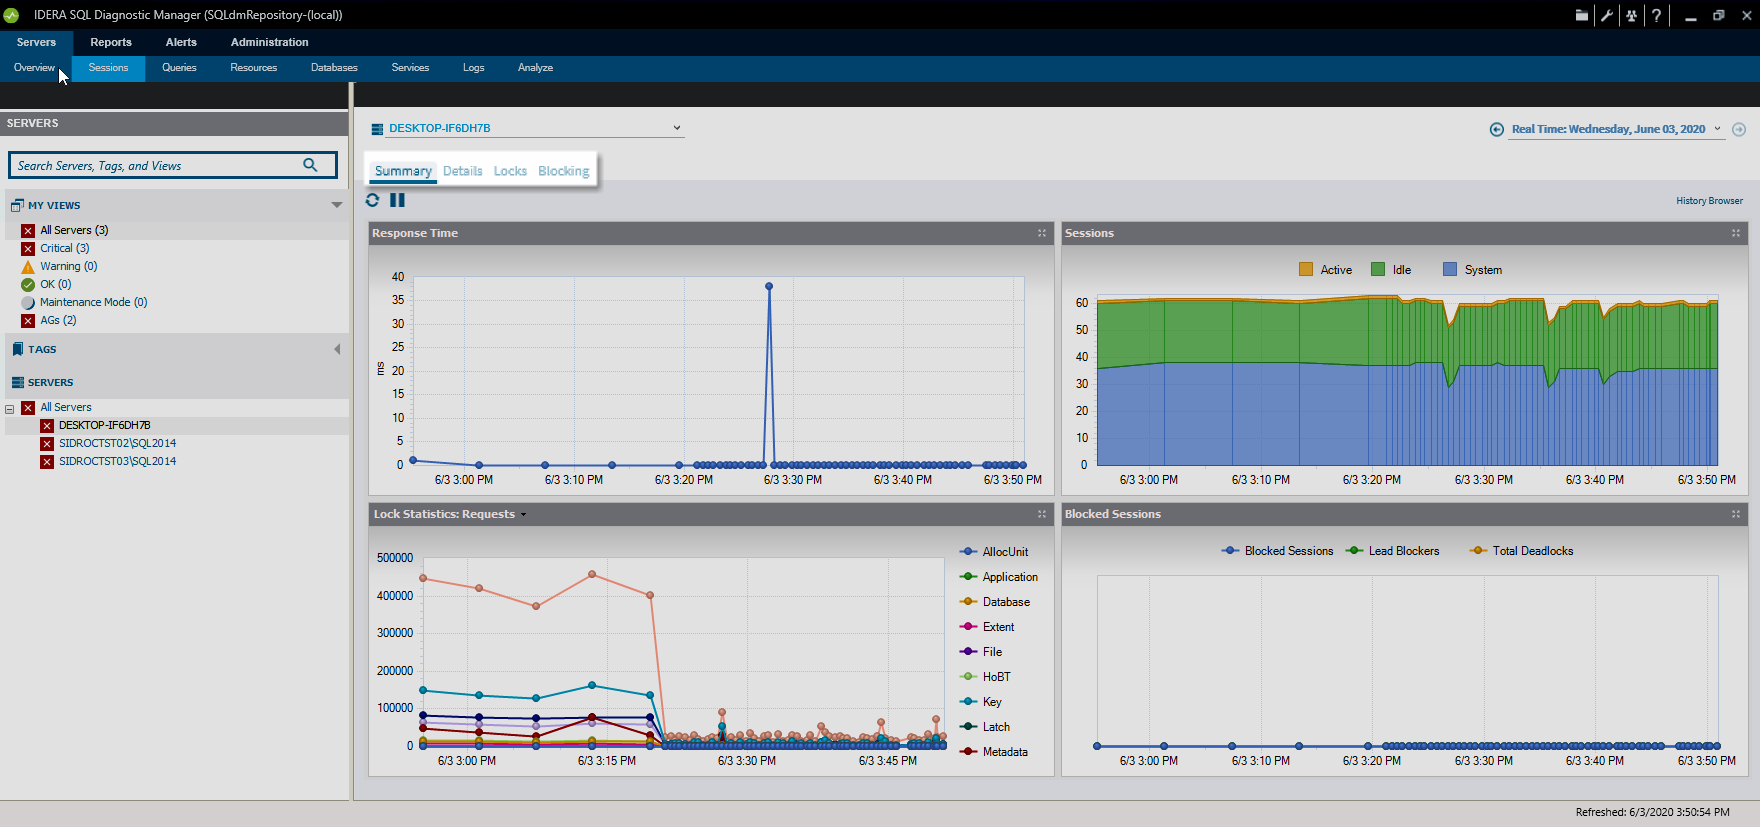Open the folder icon in title bar
The width and height of the screenshot is (1760, 827).
point(1582,15)
